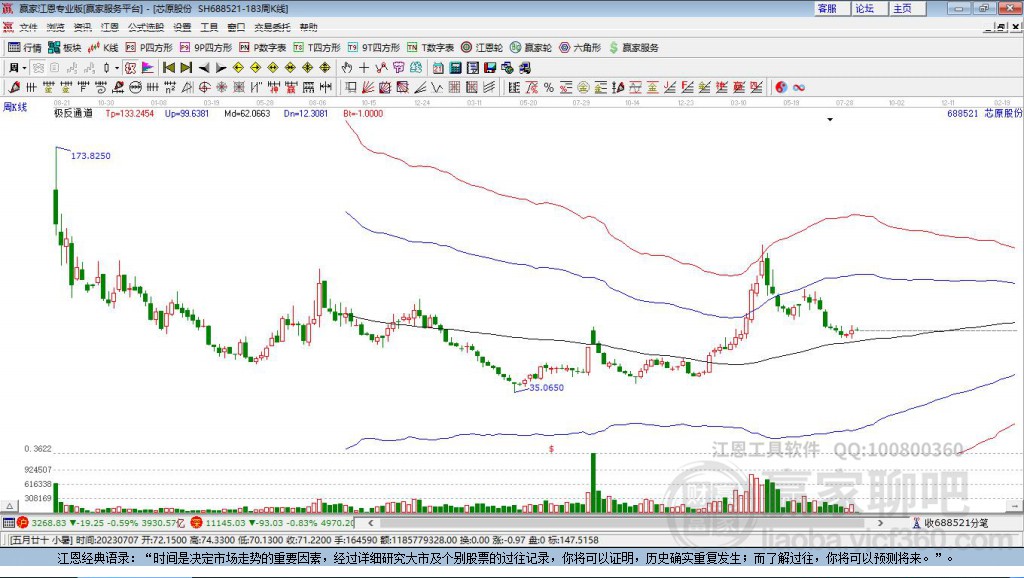This screenshot has height=578, width=1024.
Task: Open the 公式选股 menu
Action: tap(146, 27)
